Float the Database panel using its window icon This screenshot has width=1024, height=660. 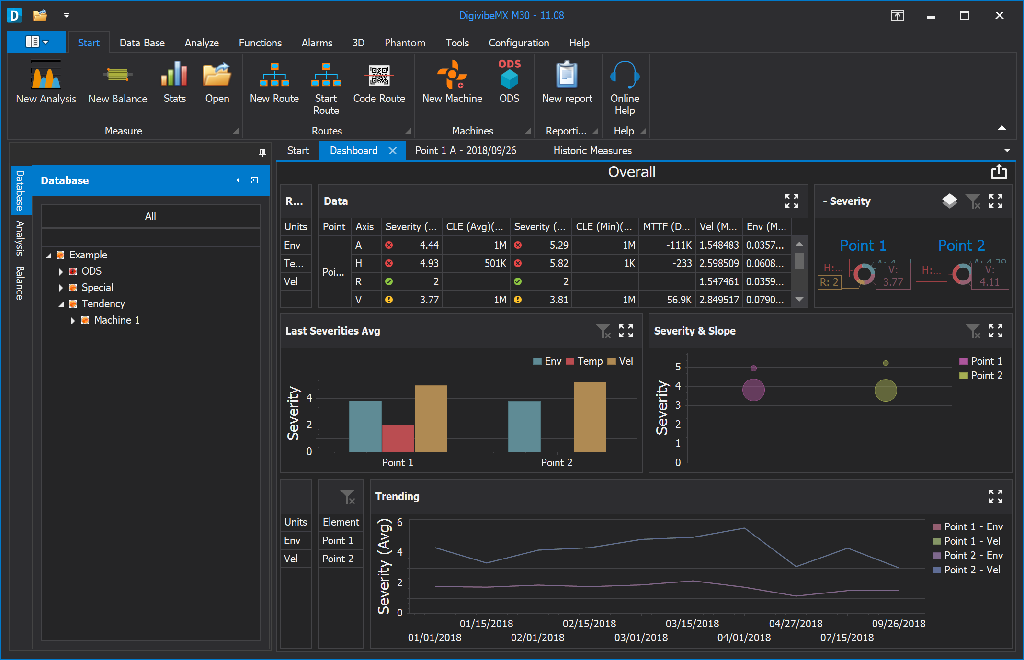coord(254,180)
